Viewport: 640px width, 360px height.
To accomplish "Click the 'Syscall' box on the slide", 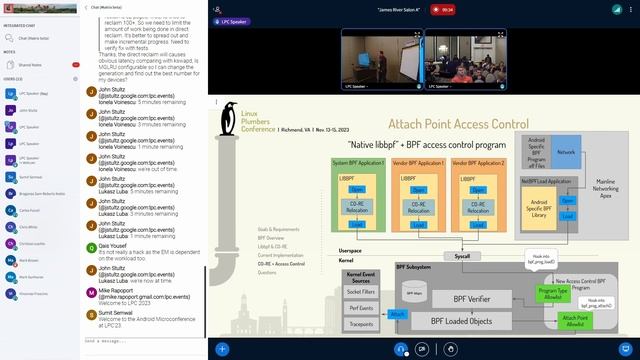I will [x=462, y=256].
